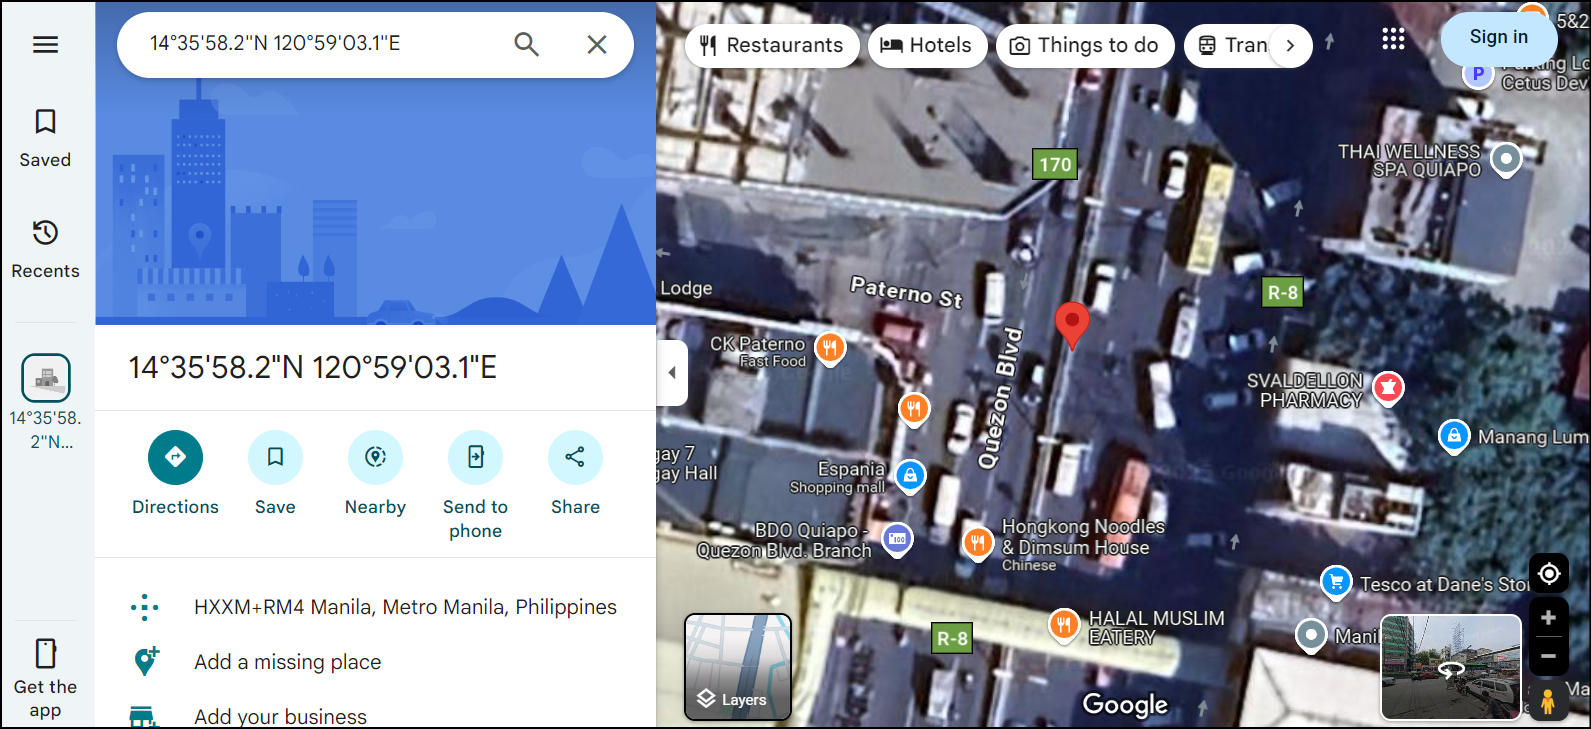The width and height of the screenshot is (1591, 729).
Task: Click the Paterno St label
Action: pos(906,292)
